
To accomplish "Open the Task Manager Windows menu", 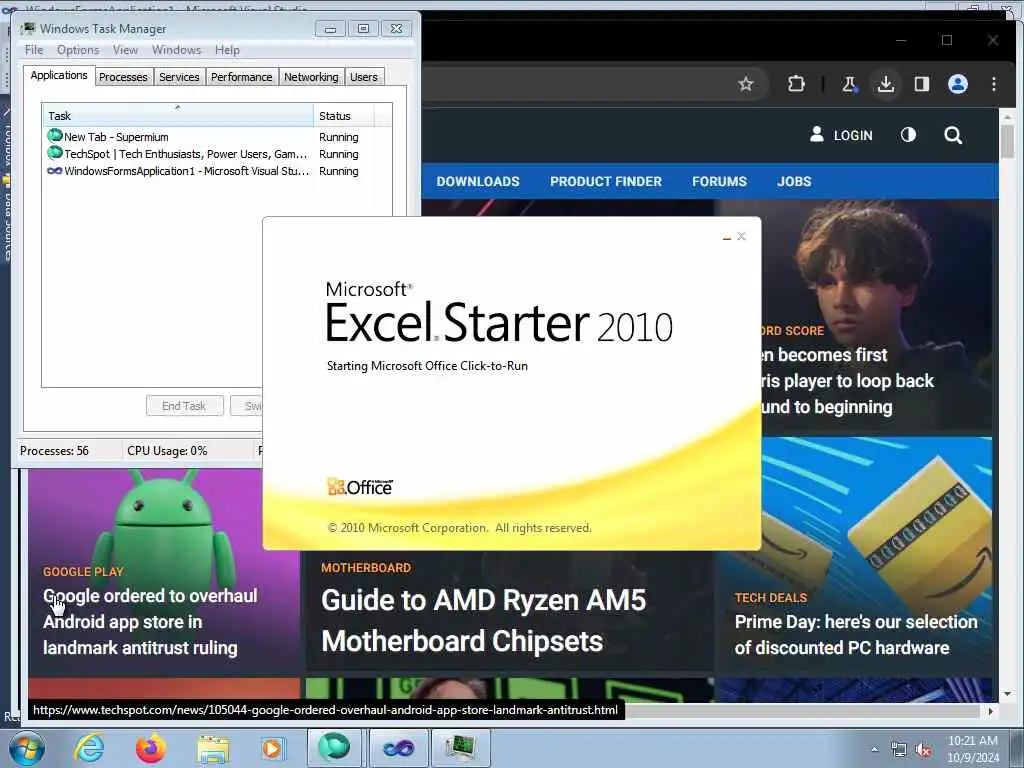I will coord(176,50).
